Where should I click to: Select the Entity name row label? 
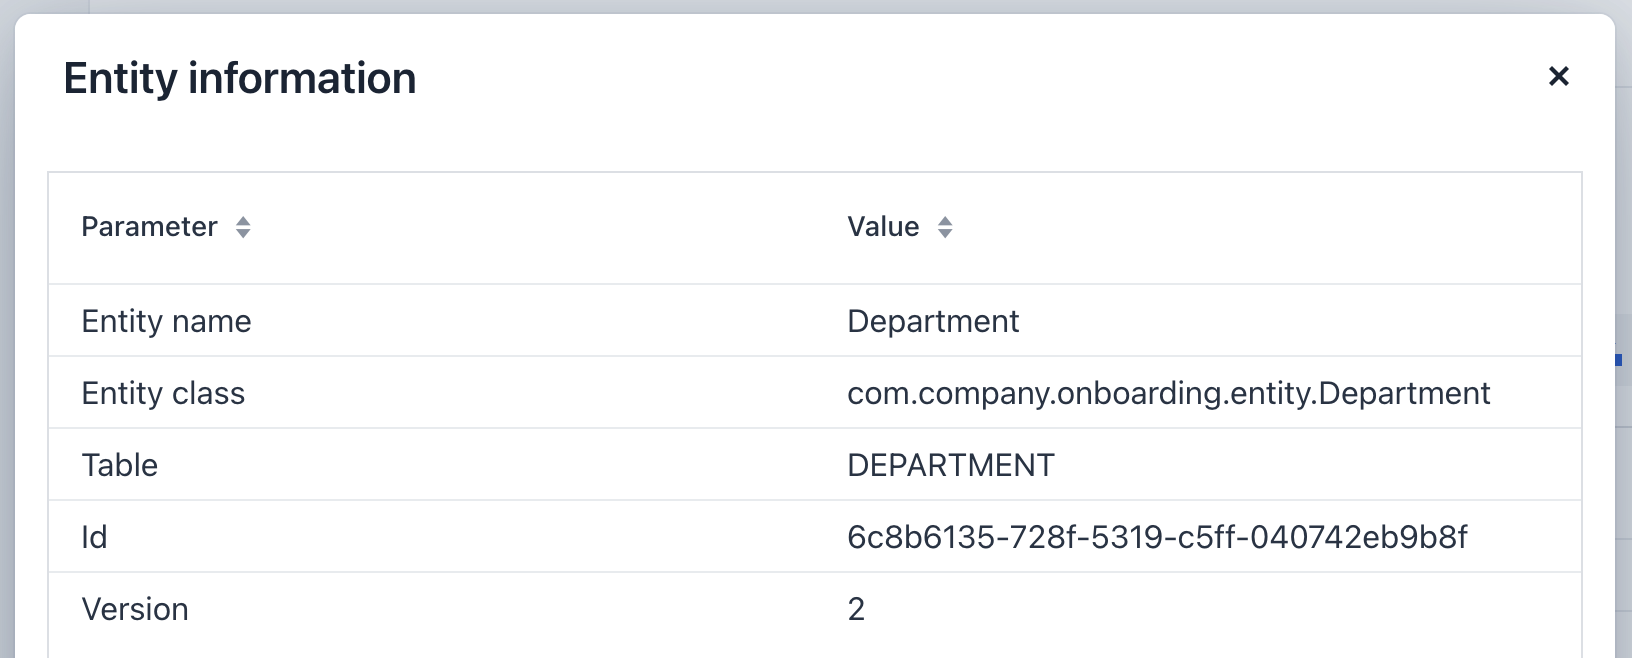(166, 321)
